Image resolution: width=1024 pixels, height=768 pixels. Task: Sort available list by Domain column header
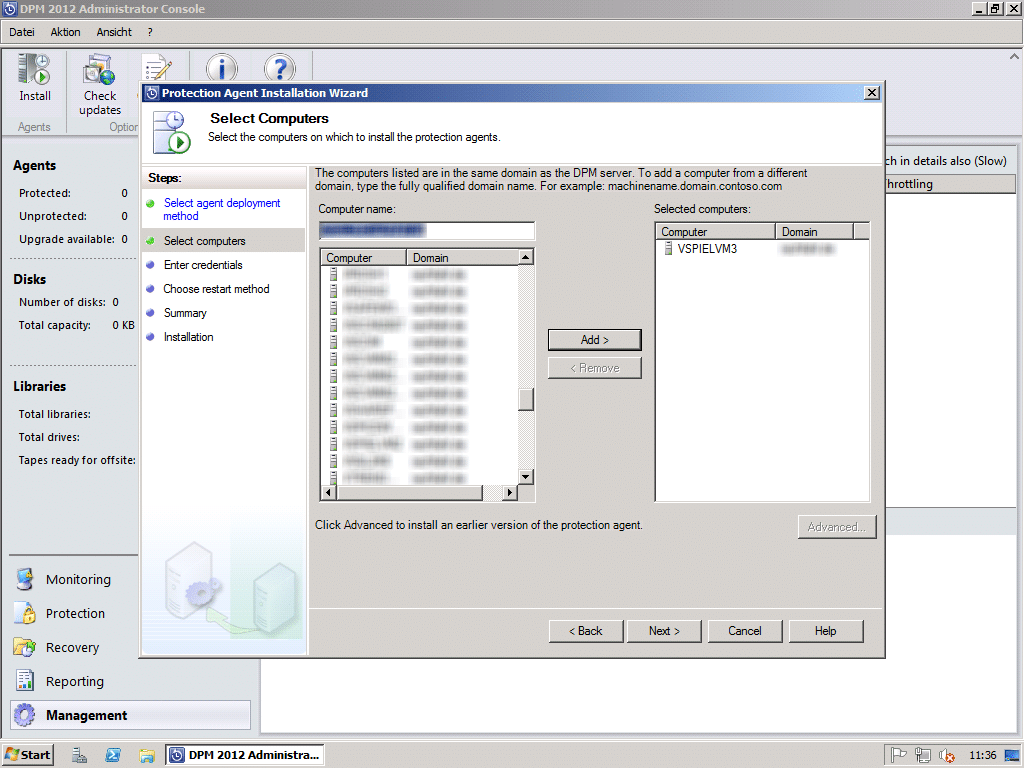point(462,257)
